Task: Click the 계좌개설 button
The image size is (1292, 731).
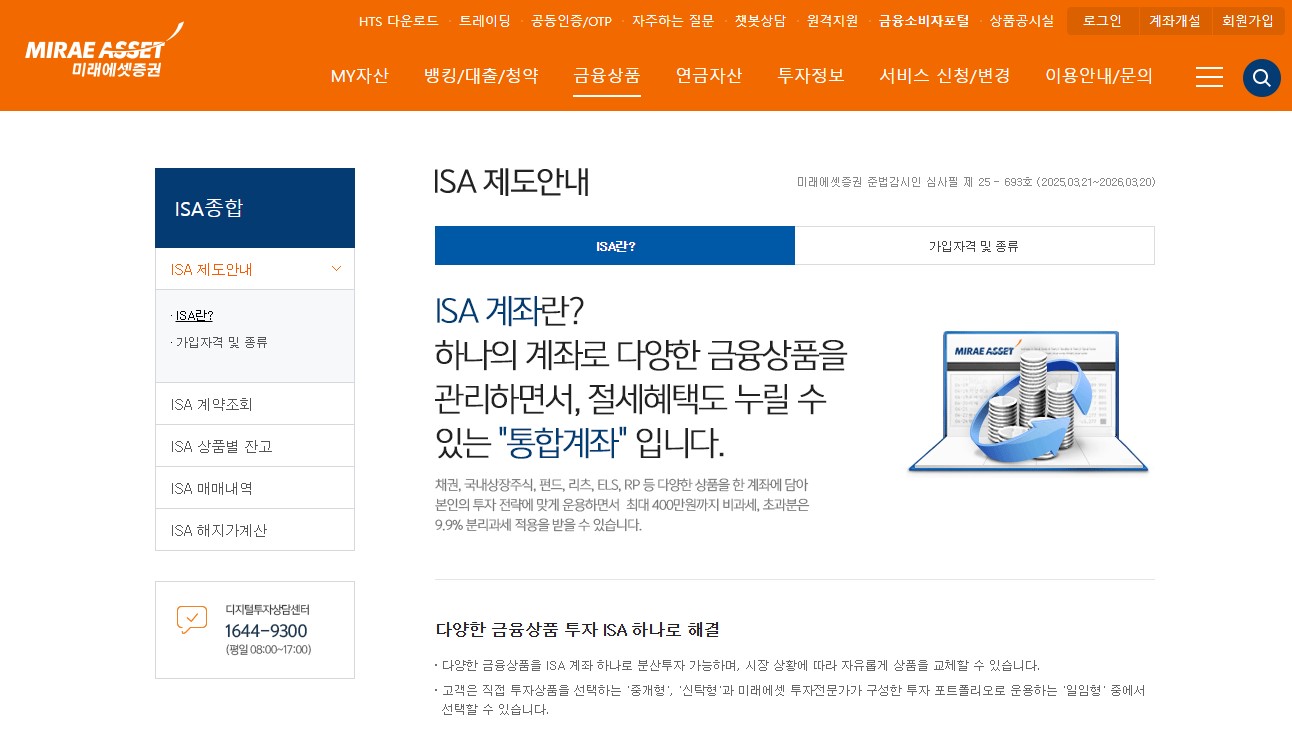Action: click(x=1175, y=21)
